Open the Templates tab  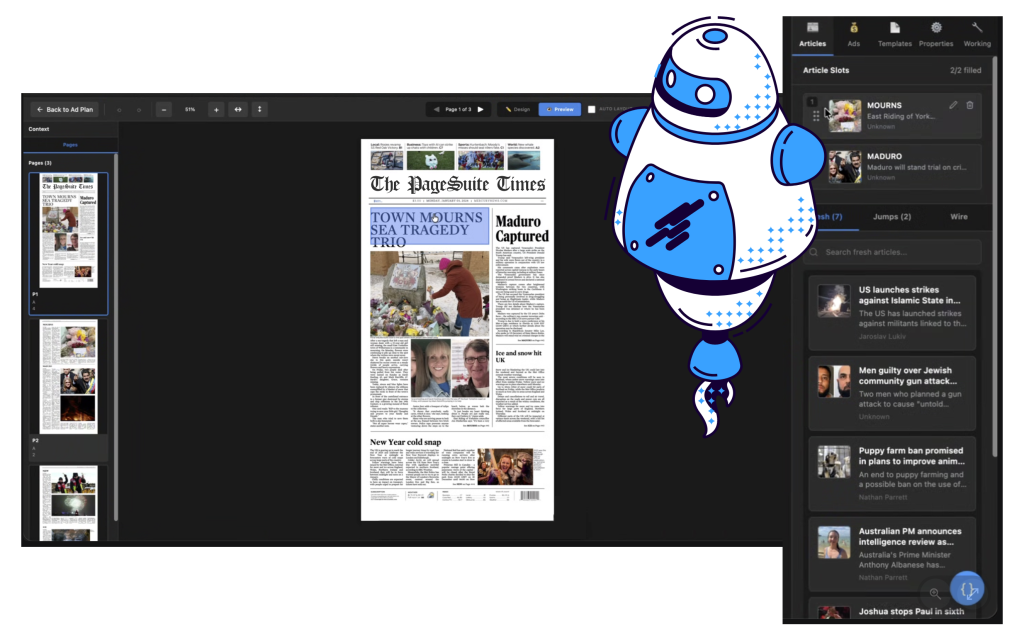click(894, 34)
